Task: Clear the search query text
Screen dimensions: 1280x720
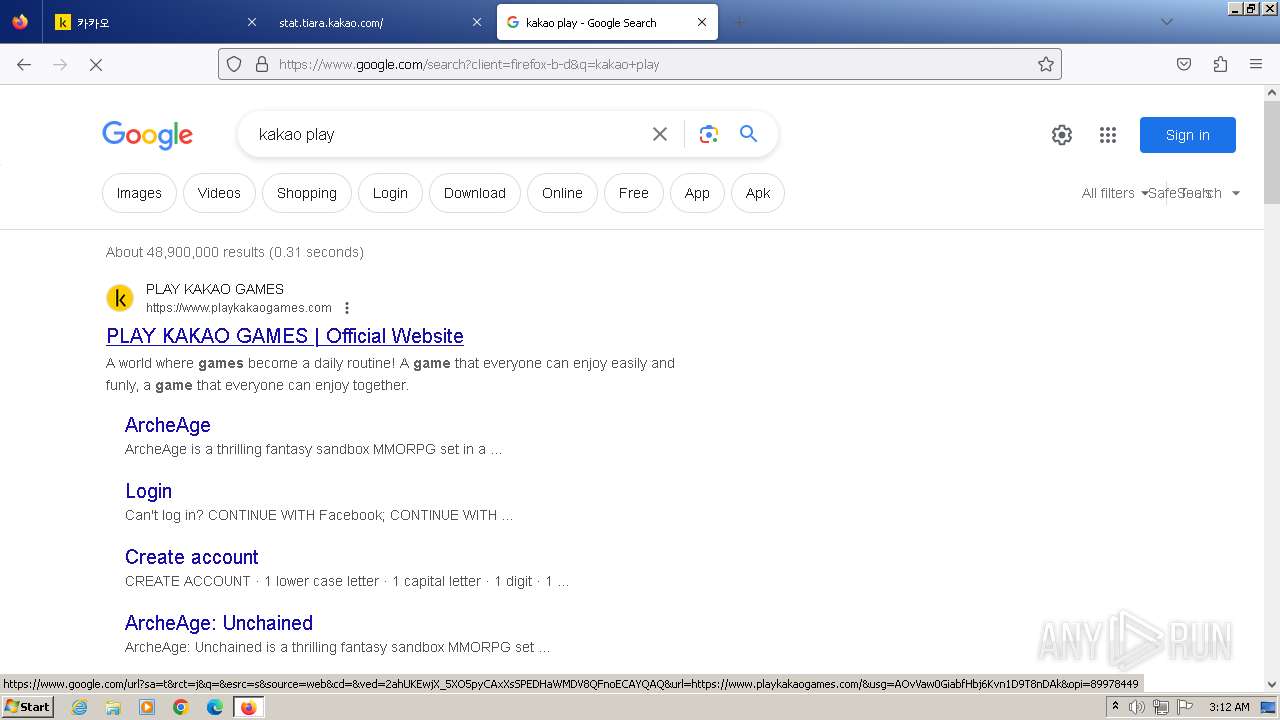Action: point(660,134)
